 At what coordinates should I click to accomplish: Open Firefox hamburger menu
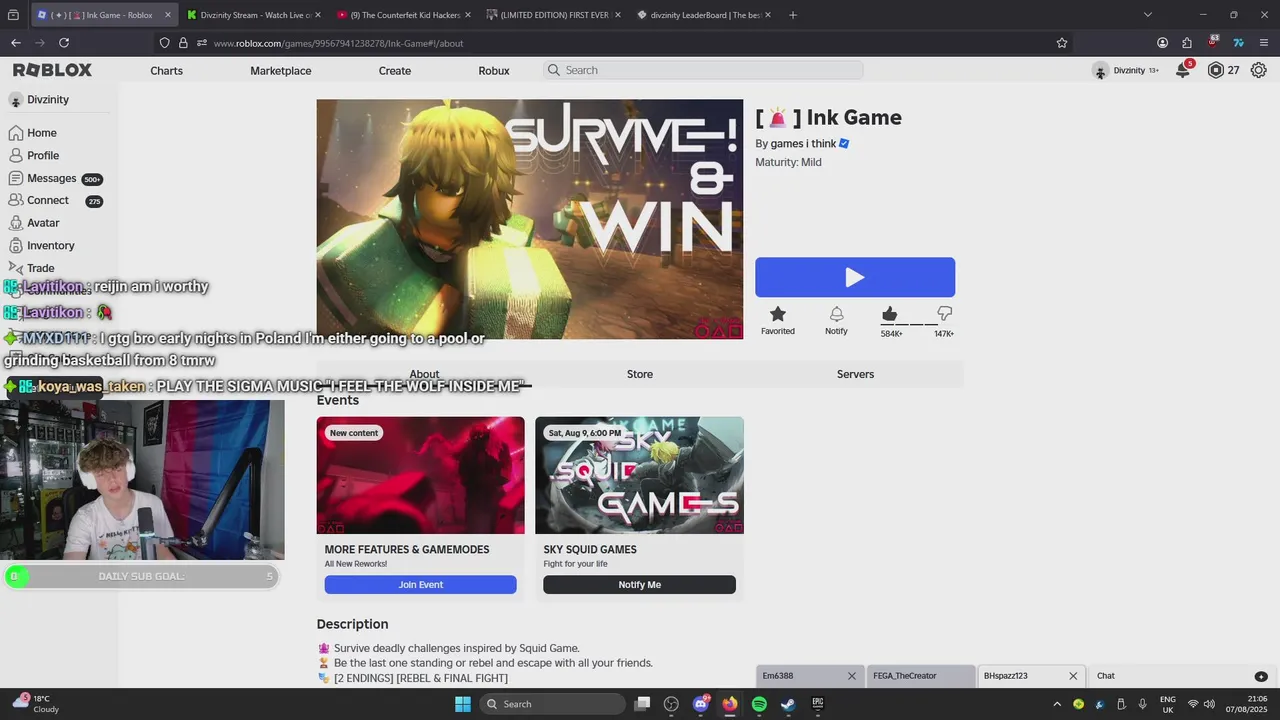(1264, 43)
